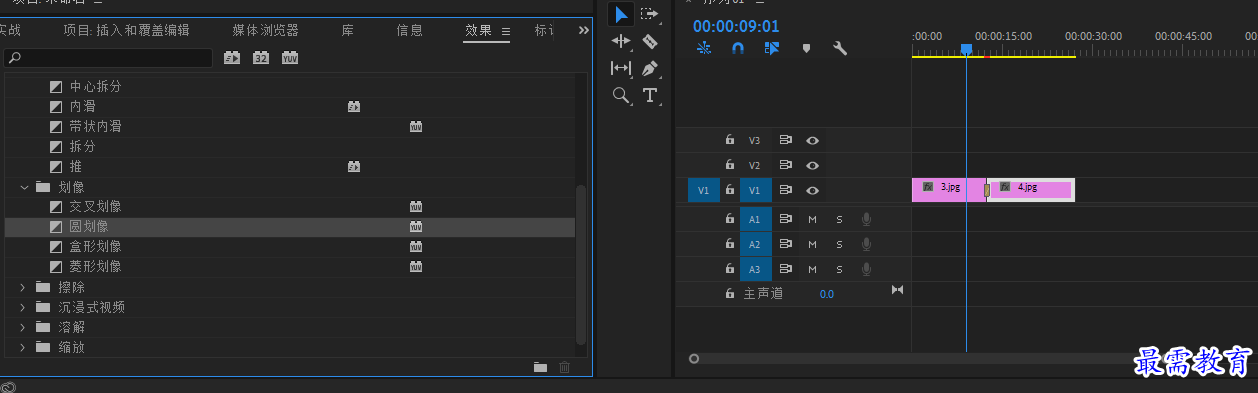Filter by YUV effects

point(290,58)
